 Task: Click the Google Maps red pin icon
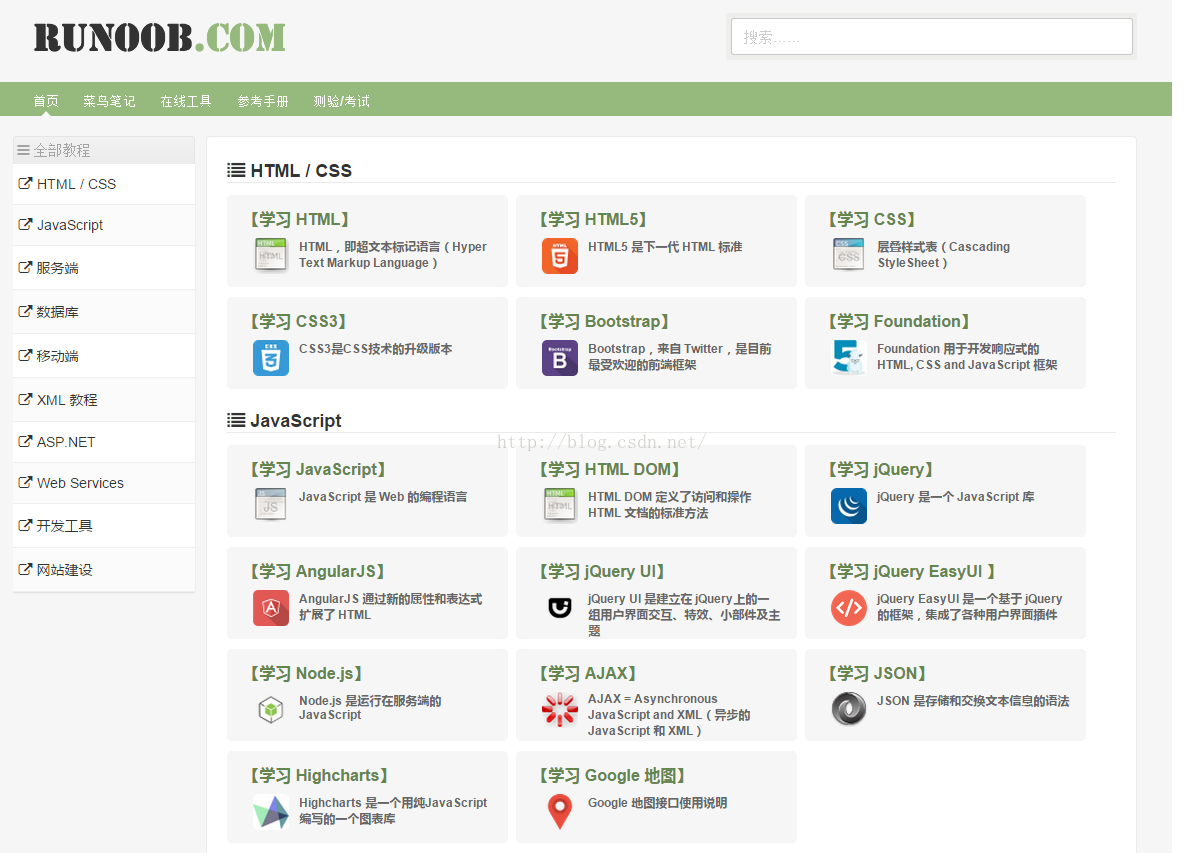click(565, 820)
